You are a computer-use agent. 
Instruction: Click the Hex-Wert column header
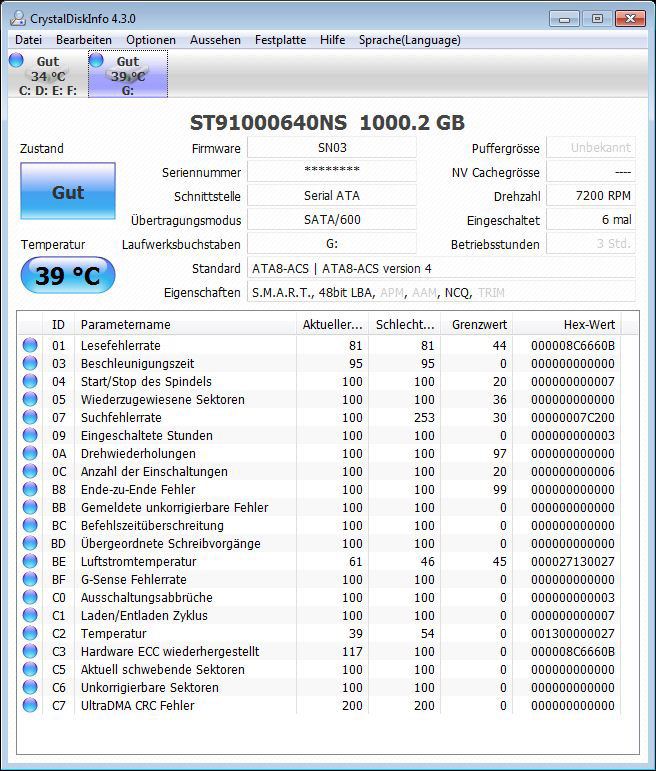[567, 325]
